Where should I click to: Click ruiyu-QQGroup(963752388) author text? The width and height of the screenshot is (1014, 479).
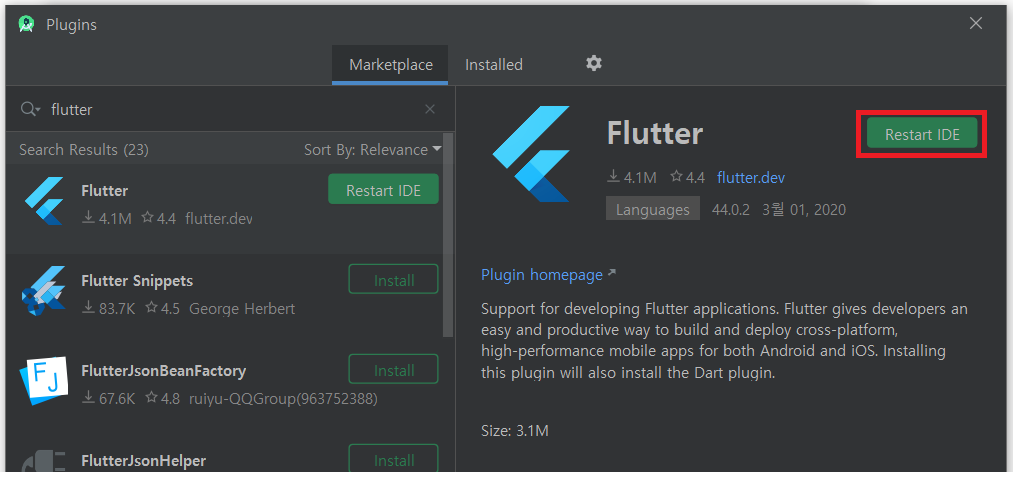[x=283, y=399]
